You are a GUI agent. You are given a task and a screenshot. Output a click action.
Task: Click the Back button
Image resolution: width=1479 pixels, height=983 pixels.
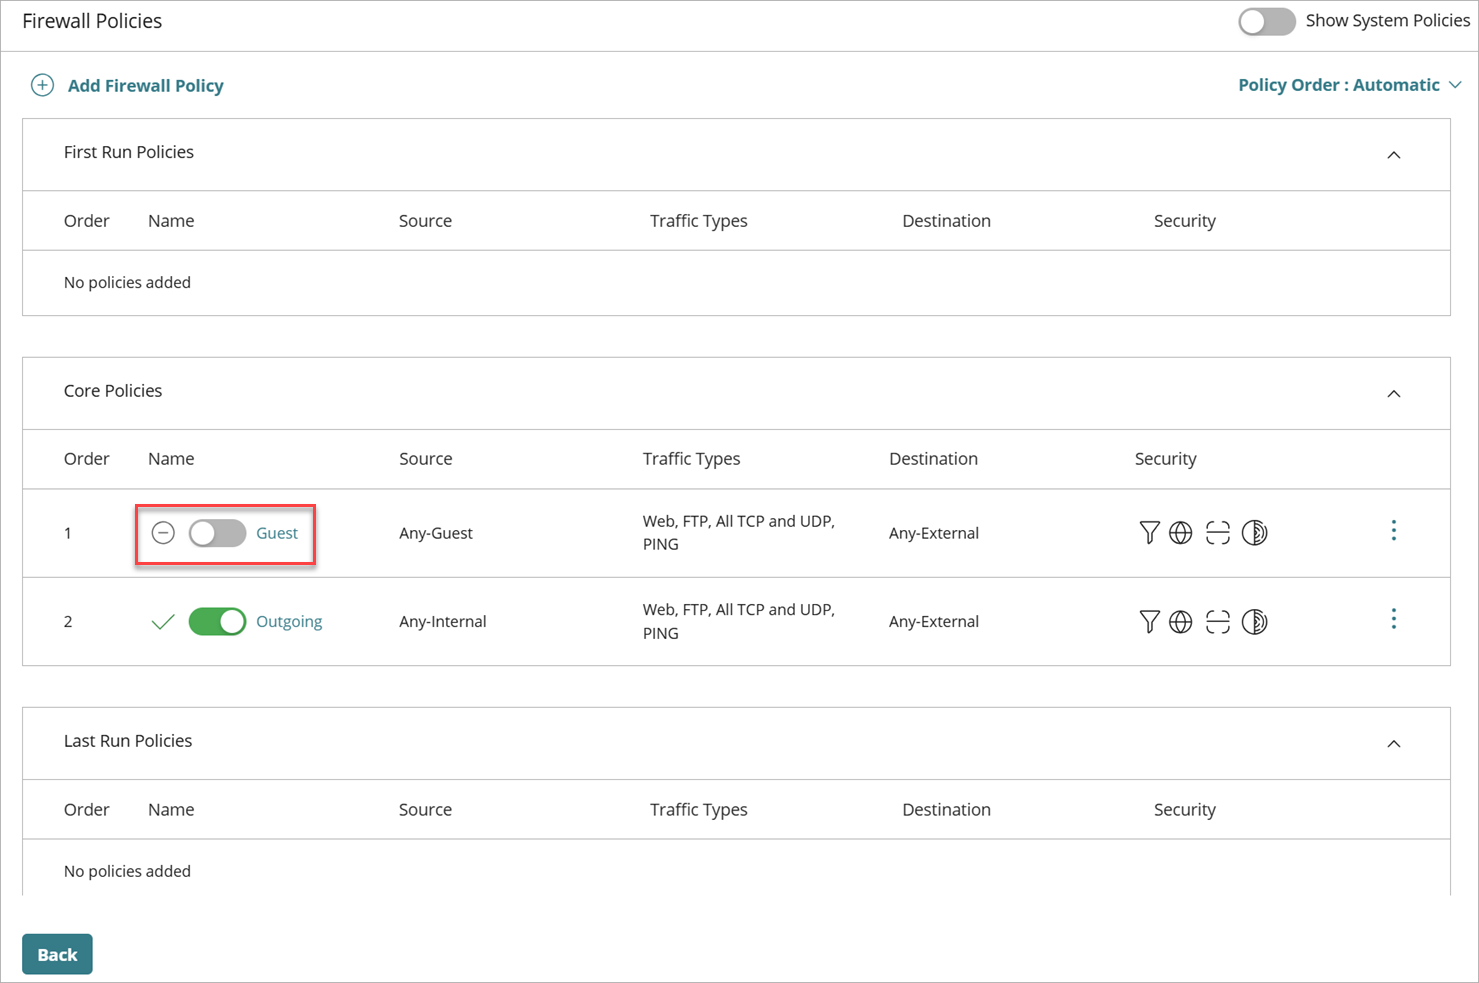pos(57,954)
